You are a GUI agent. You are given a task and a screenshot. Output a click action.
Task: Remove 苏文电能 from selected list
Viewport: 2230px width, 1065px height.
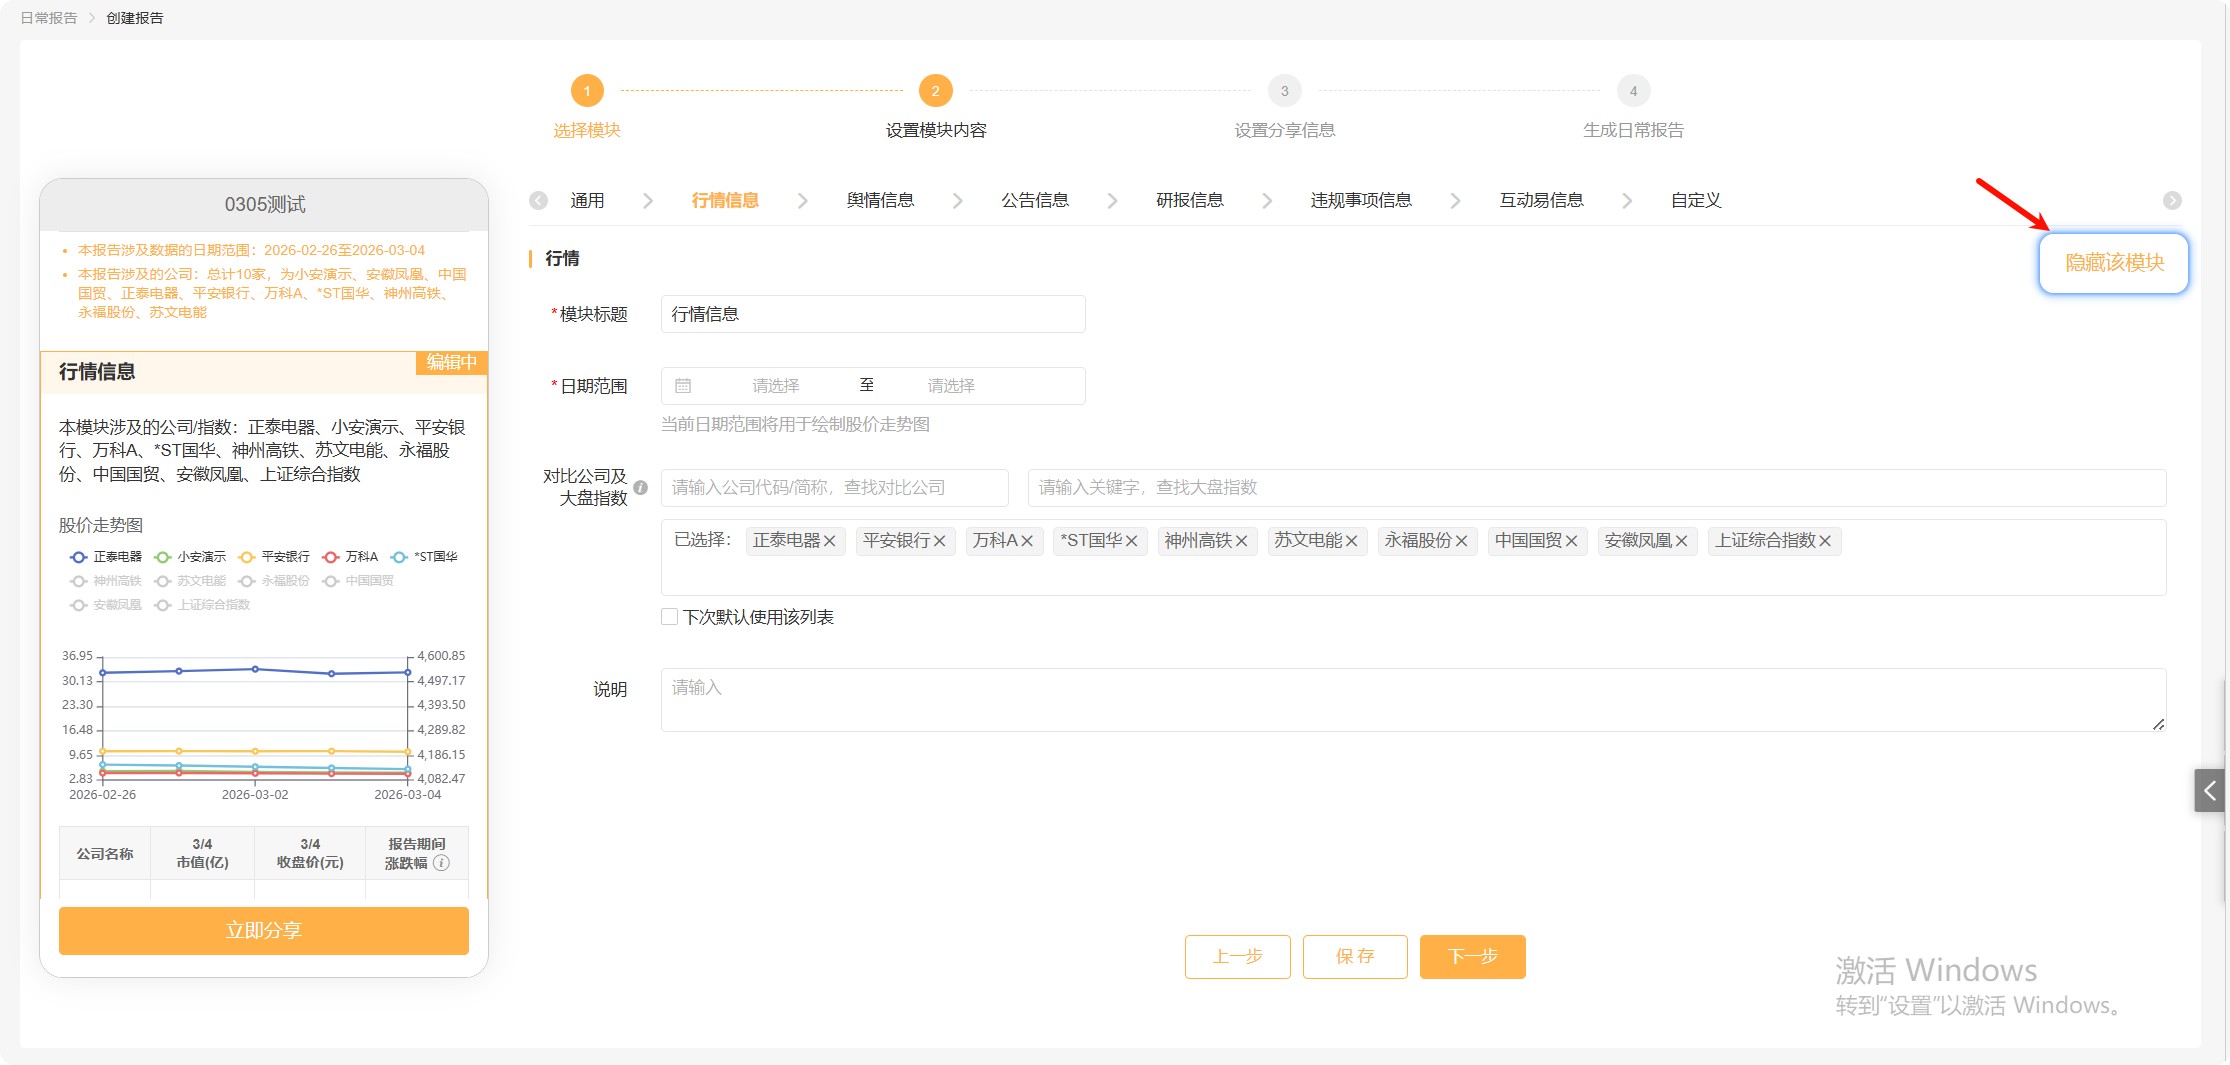[x=1352, y=541]
